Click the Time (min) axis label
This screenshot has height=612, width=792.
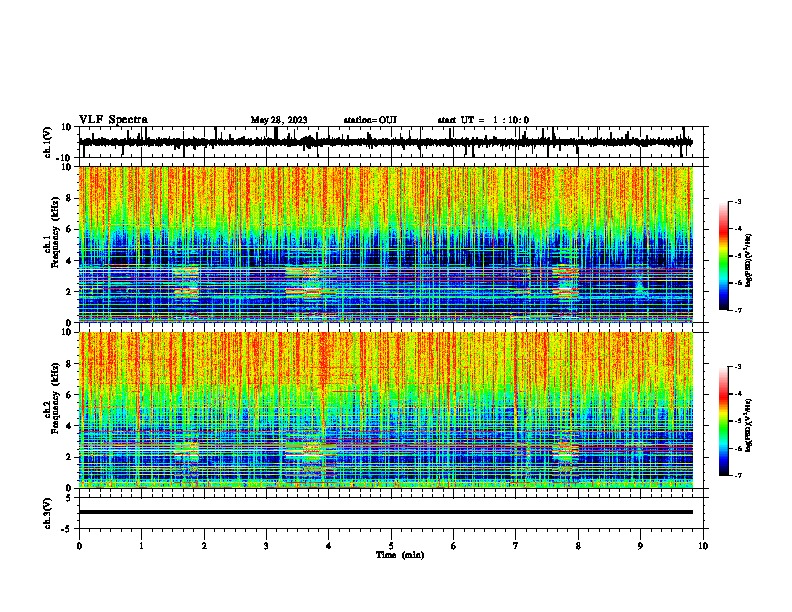[x=400, y=555]
